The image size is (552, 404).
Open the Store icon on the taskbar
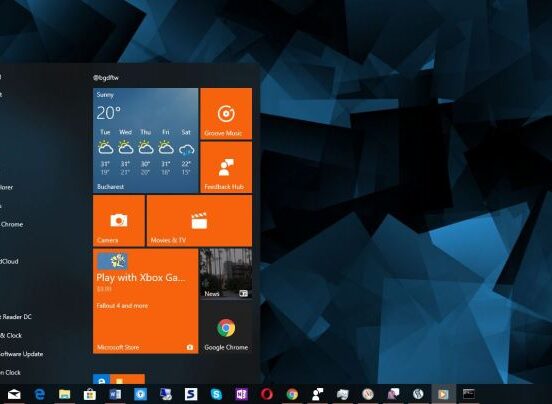(x=90, y=394)
